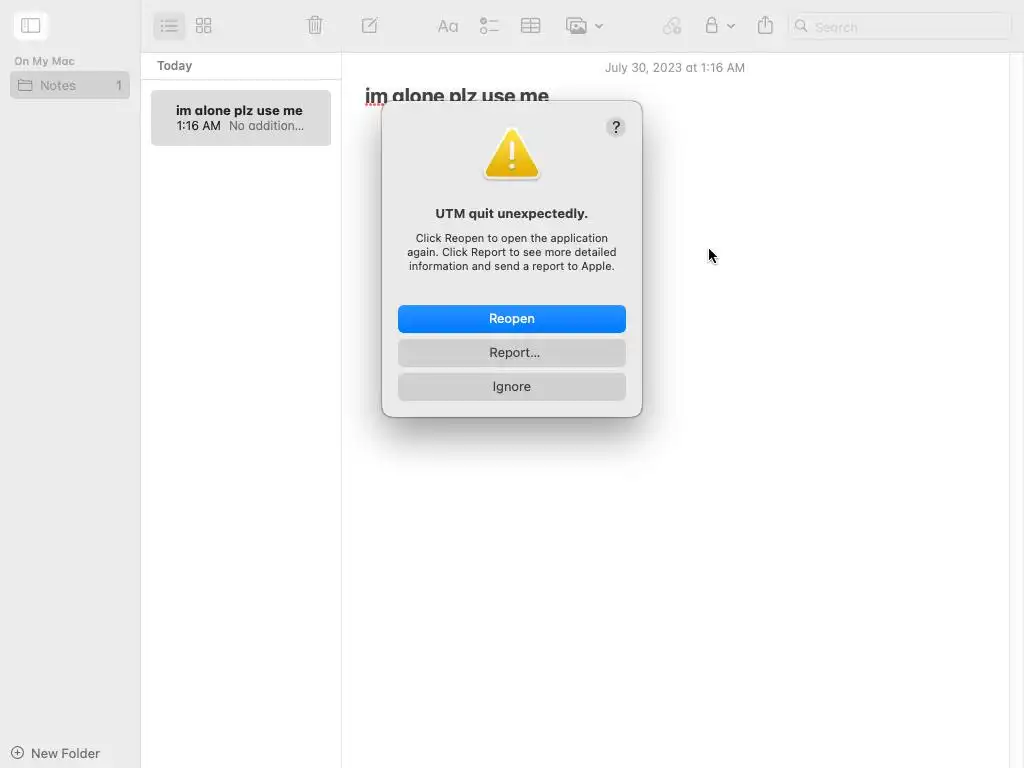The width and height of the screenshot is (1024, 768).
Task: Switch to list view
Action: point(169,26)
